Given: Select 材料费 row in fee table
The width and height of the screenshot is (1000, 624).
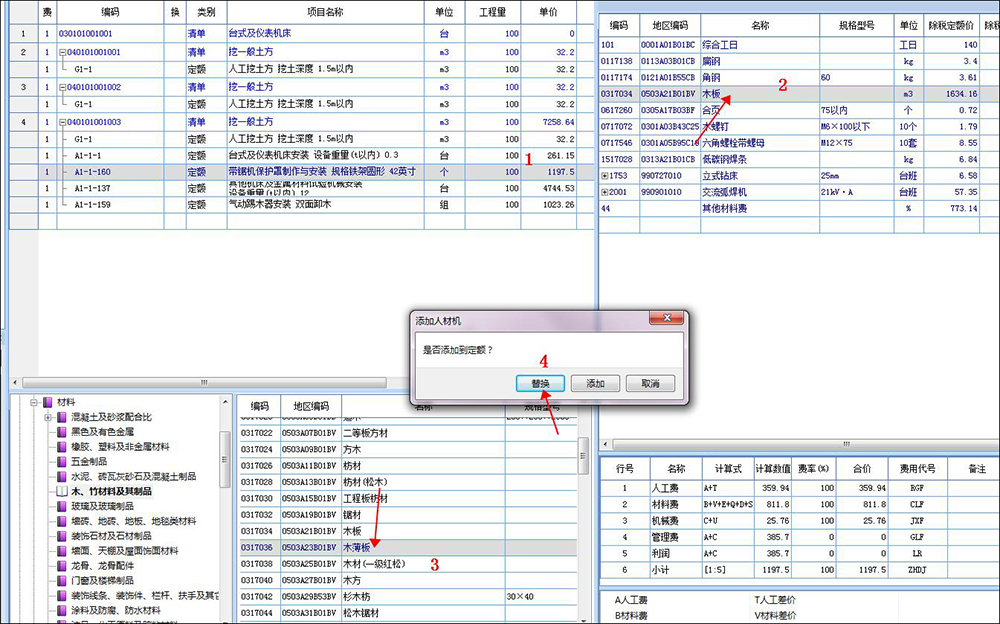Looking at the screenshot, I should [x=799, y=504].
